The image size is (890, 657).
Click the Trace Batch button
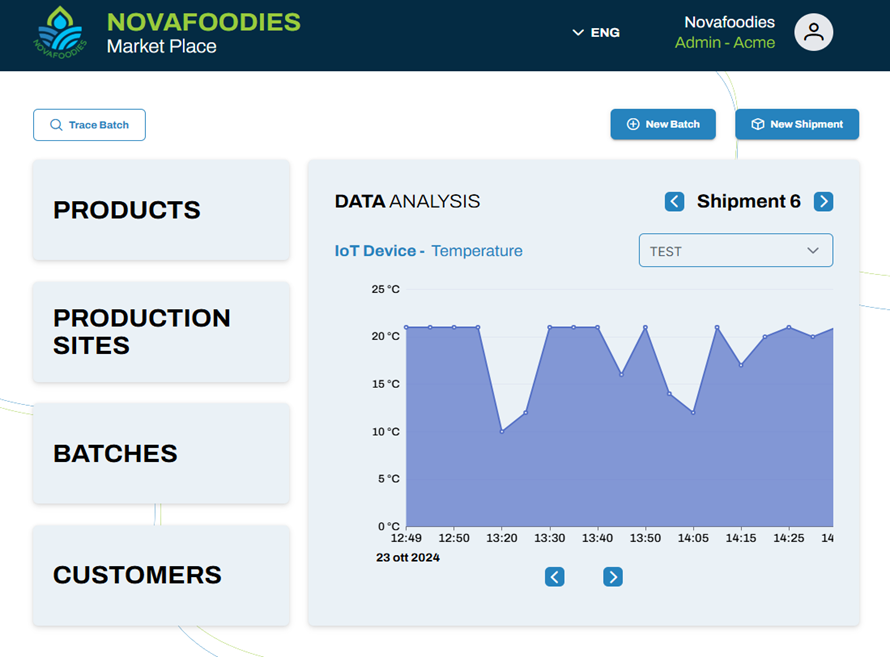pos(89,125)
